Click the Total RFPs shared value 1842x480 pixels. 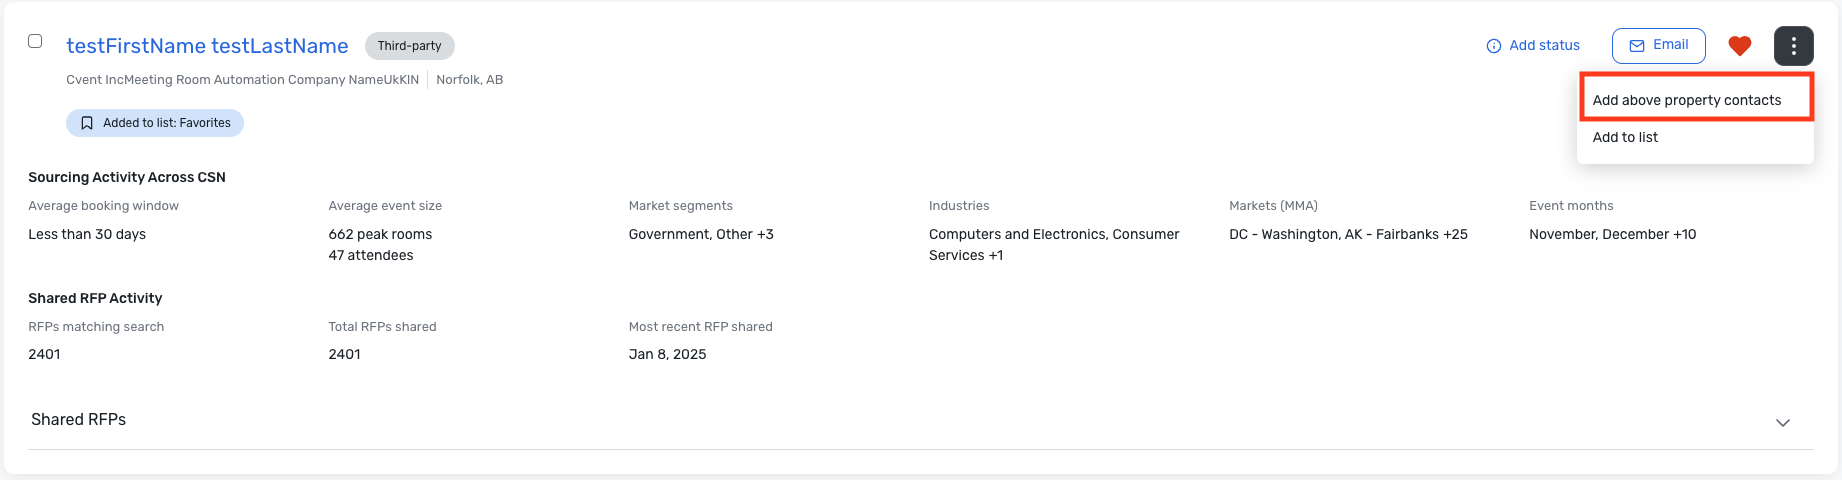[x=344, y=354]
